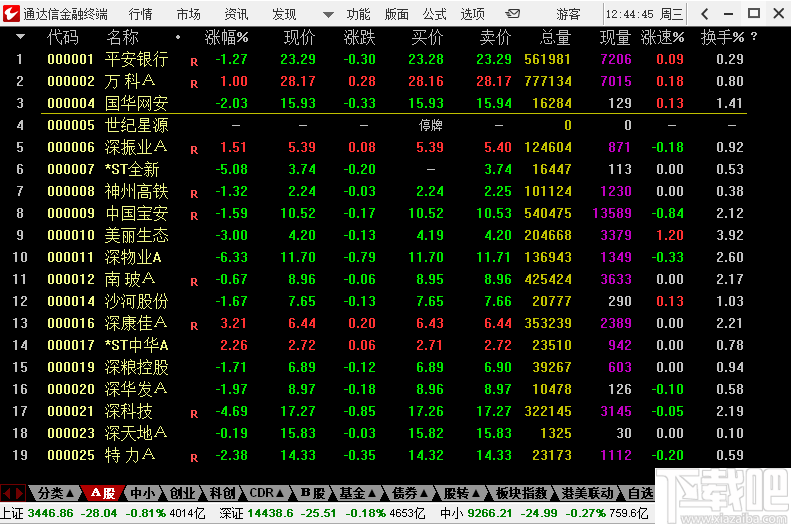The image size is (791, 524).
Task: Switch to the B股 tab
Action: pos(313,493)
